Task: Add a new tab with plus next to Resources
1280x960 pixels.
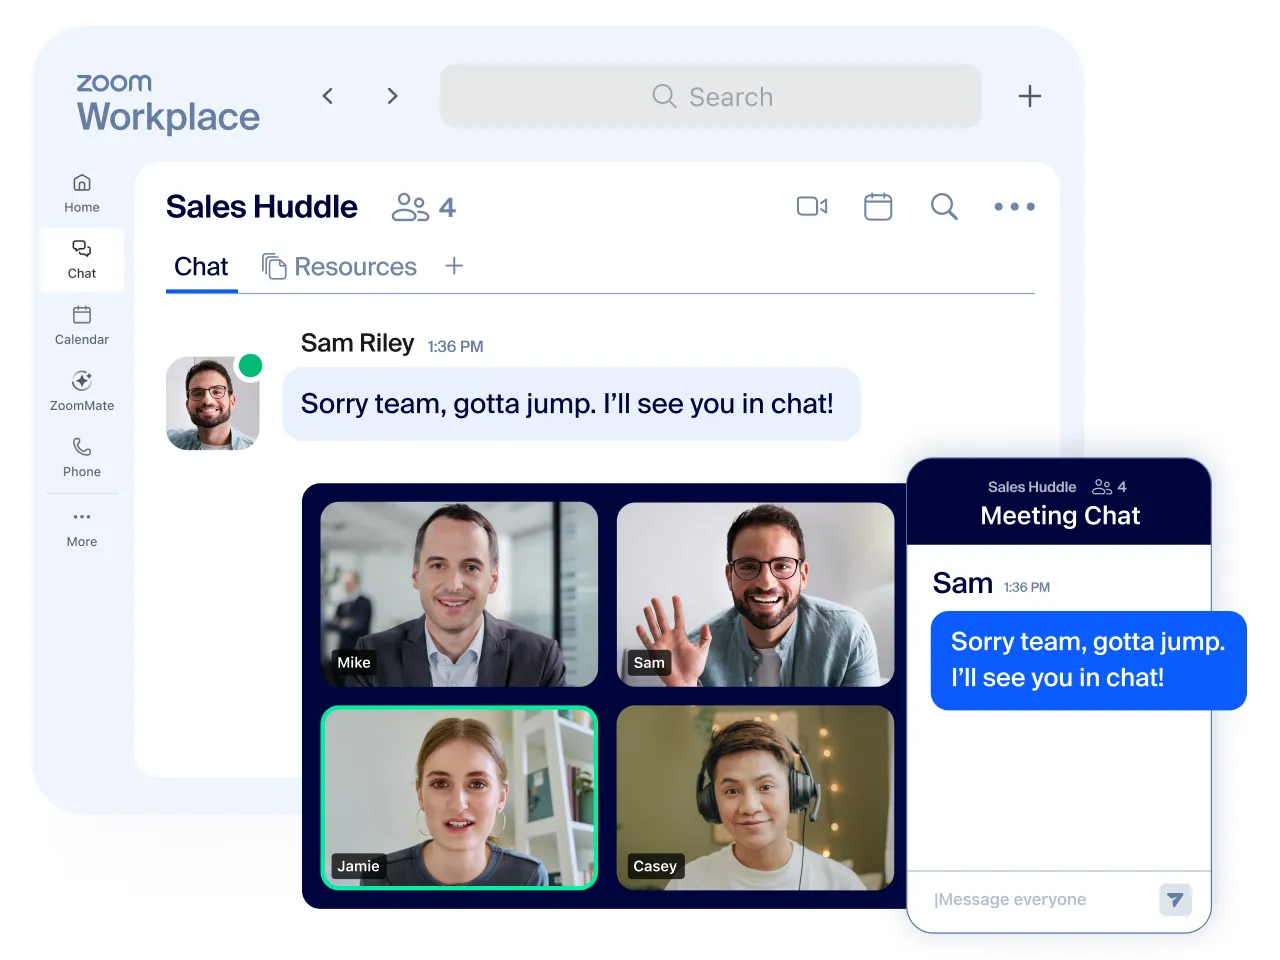Action: pyautogui.click(x=454, y=266)
